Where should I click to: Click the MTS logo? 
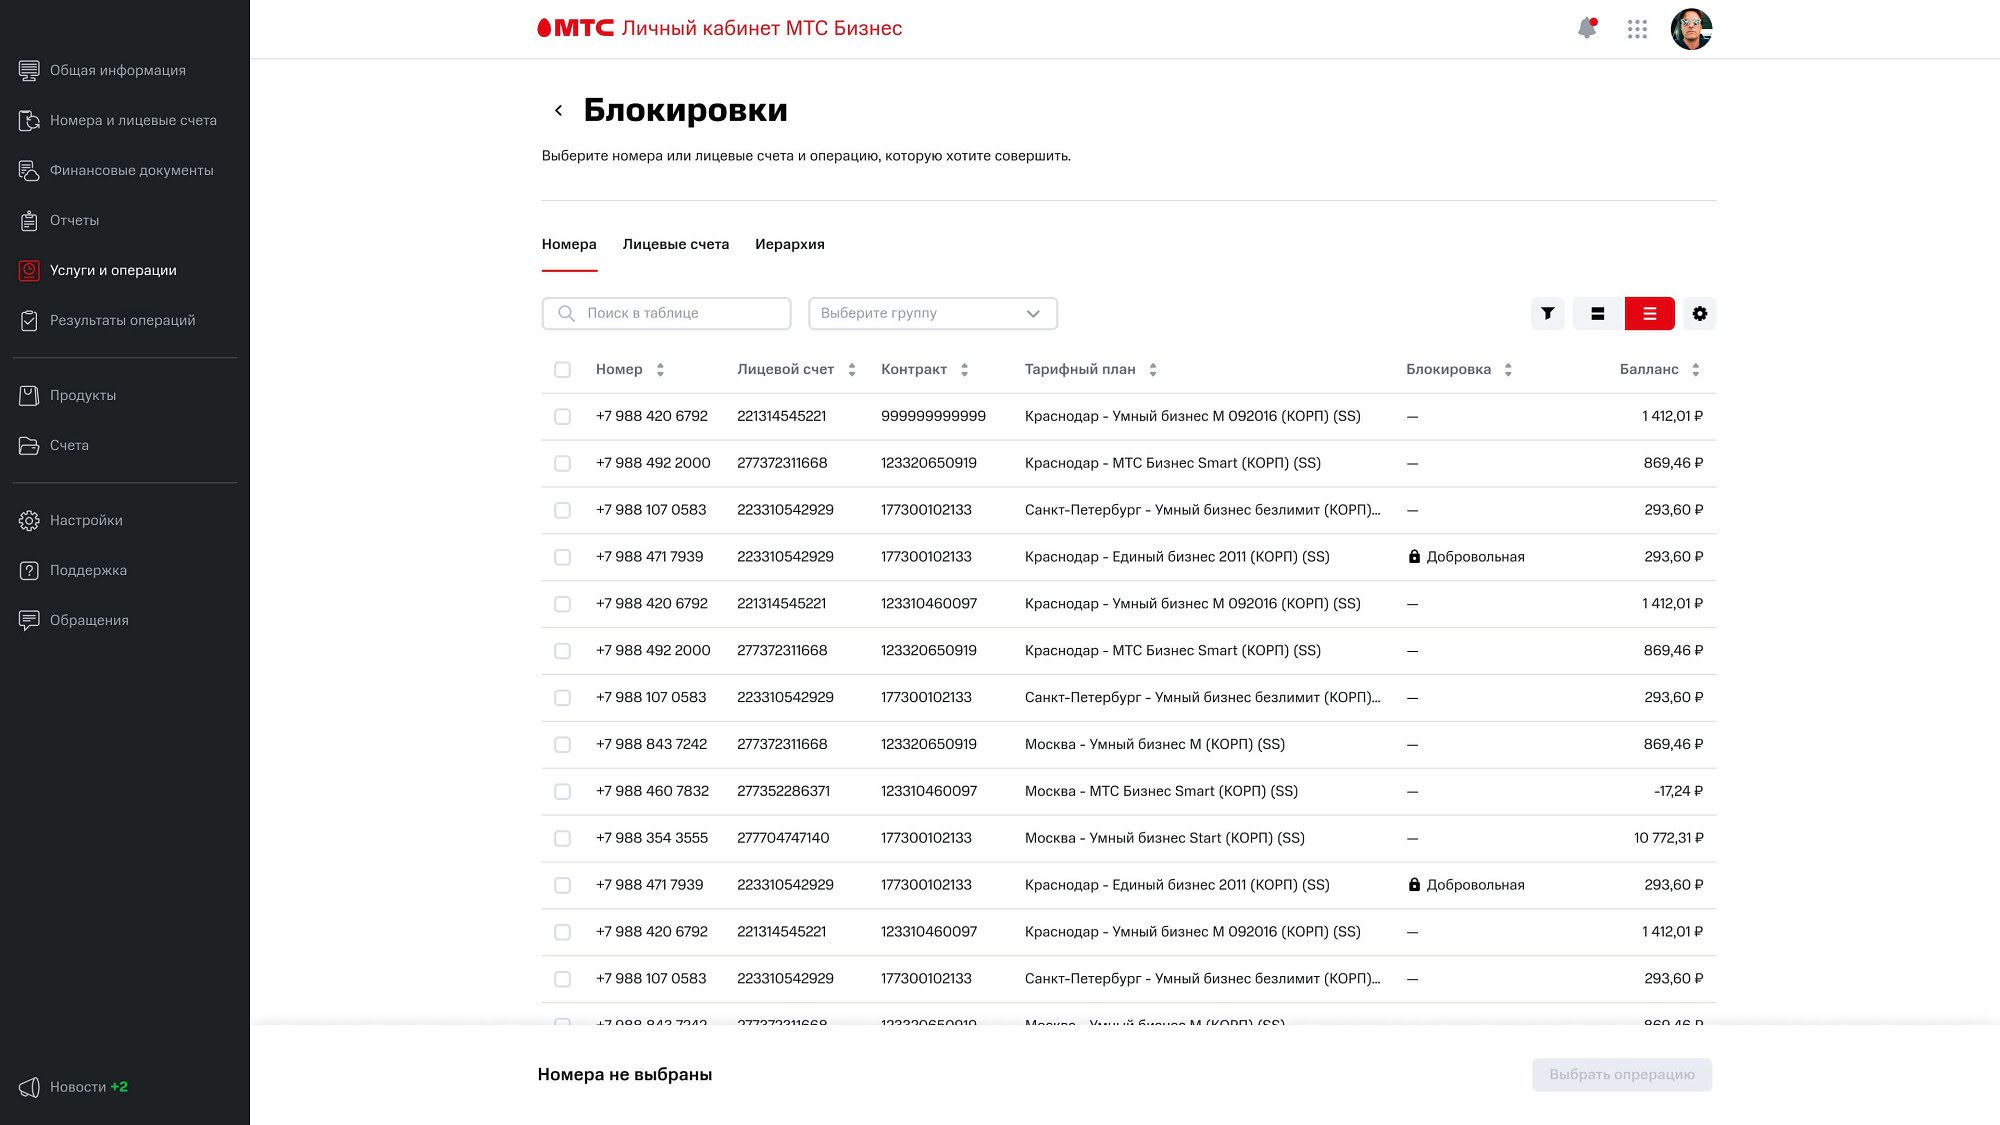point(576,28)
